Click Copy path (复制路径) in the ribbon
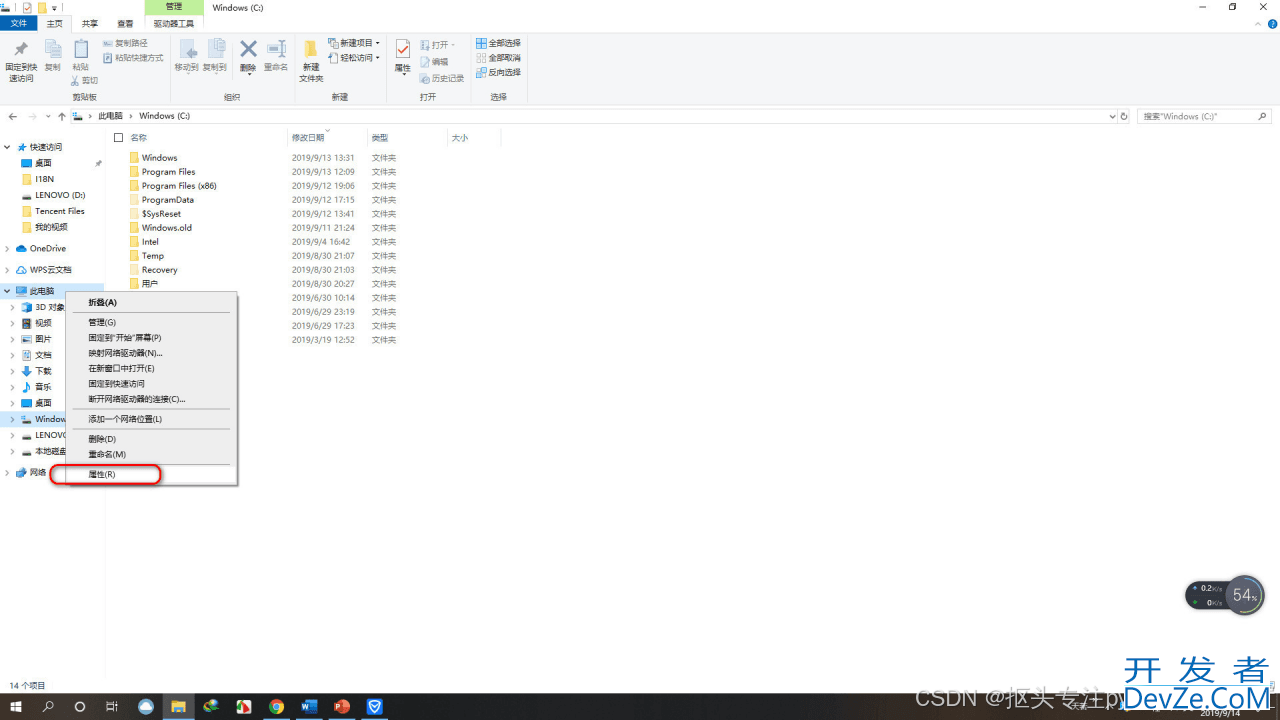This screenshot has width=1280, height=720. pyautogui.click(x=125, y=44)
